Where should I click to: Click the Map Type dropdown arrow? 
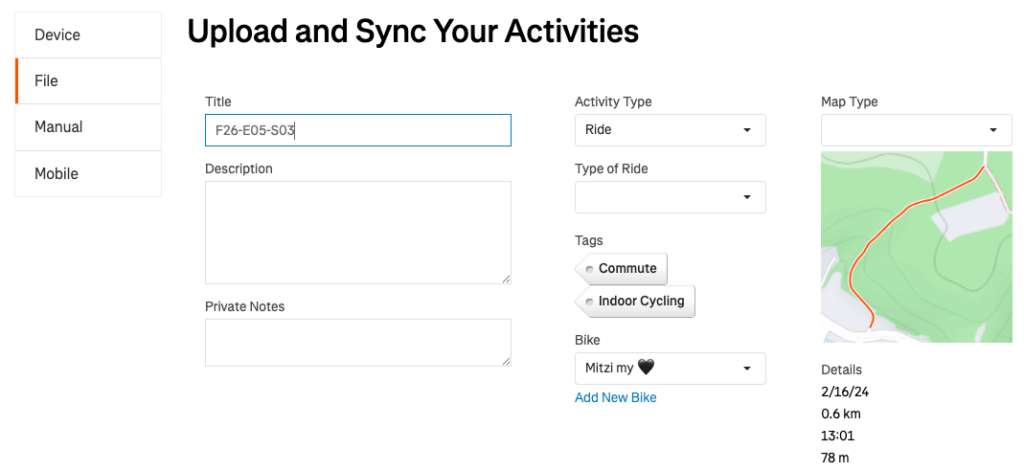[993, 130]
